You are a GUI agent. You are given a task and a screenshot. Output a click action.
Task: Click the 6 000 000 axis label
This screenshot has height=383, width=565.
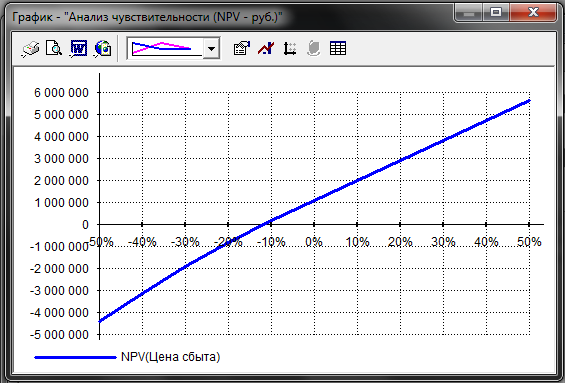coord(61,93)
